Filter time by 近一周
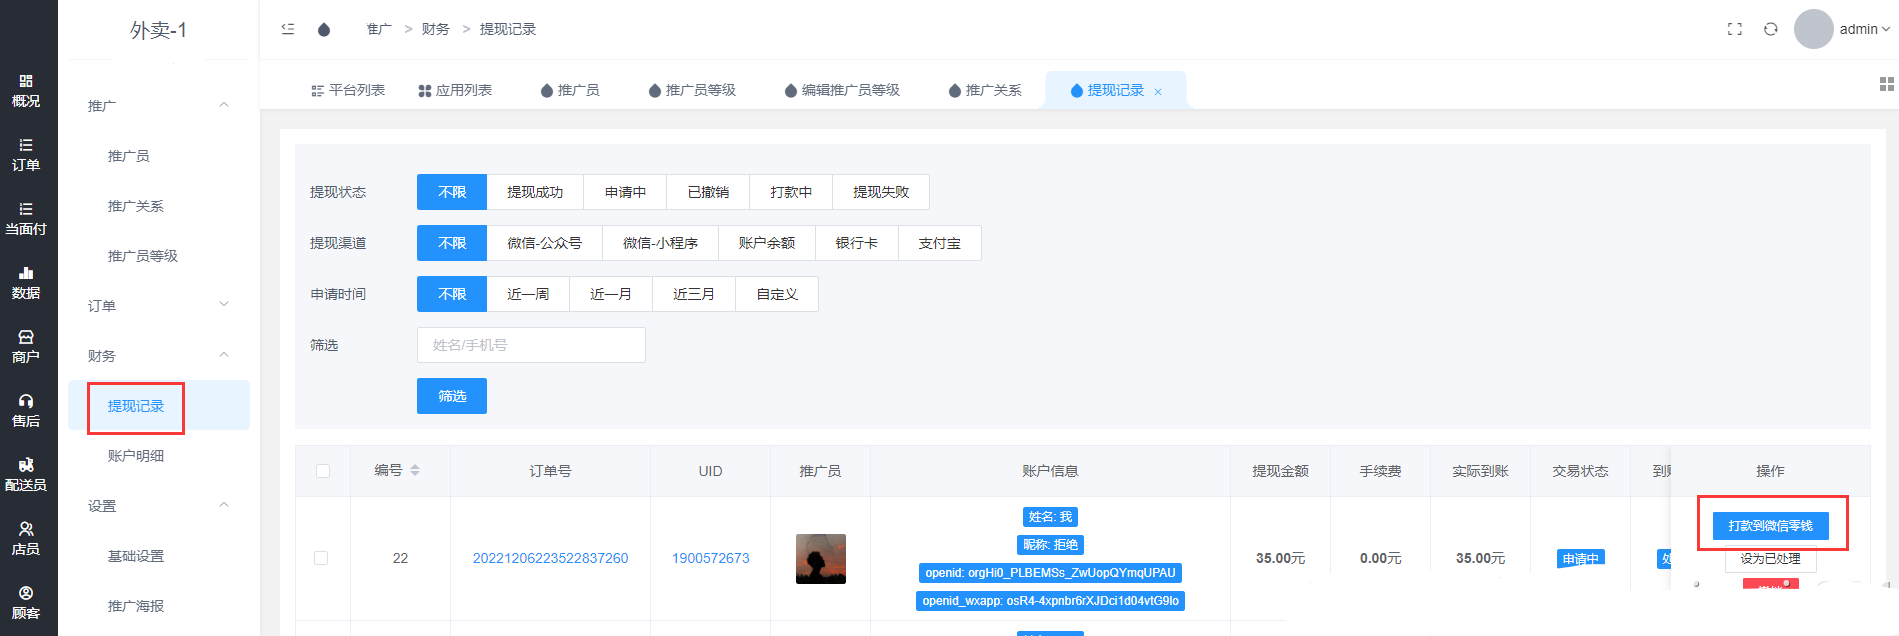Screen dimensions: 1899x636 (x=528, y=294)
